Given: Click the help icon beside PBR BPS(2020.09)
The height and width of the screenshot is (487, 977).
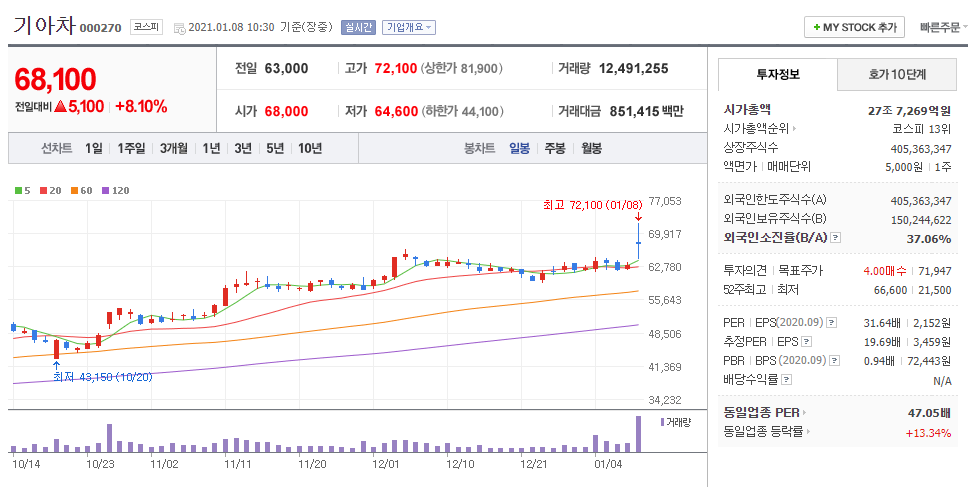Looking at the screenshot, I should (x=833, y=361).
